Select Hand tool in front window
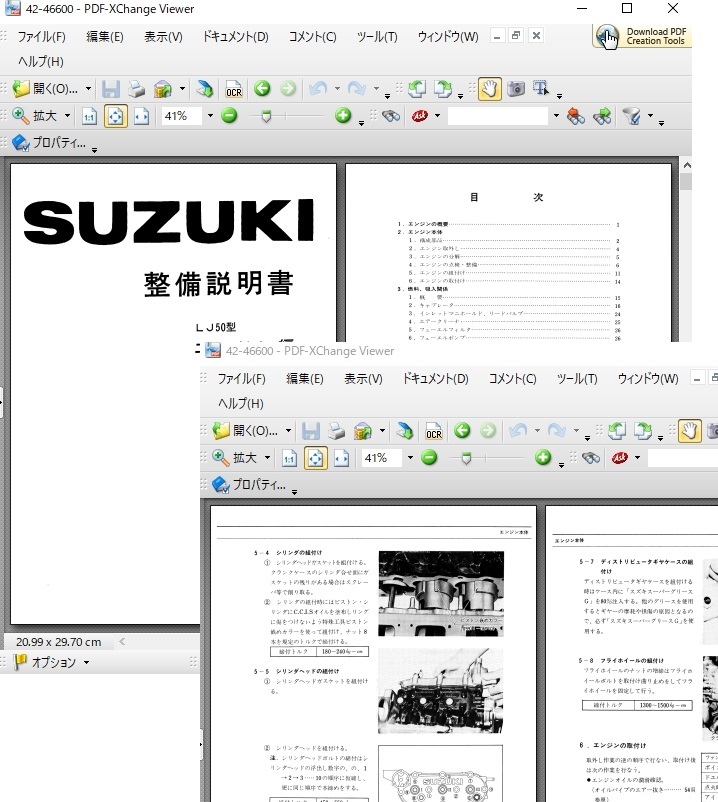The width and height of the screenshot is (718, 802). [x=689, y=431]
